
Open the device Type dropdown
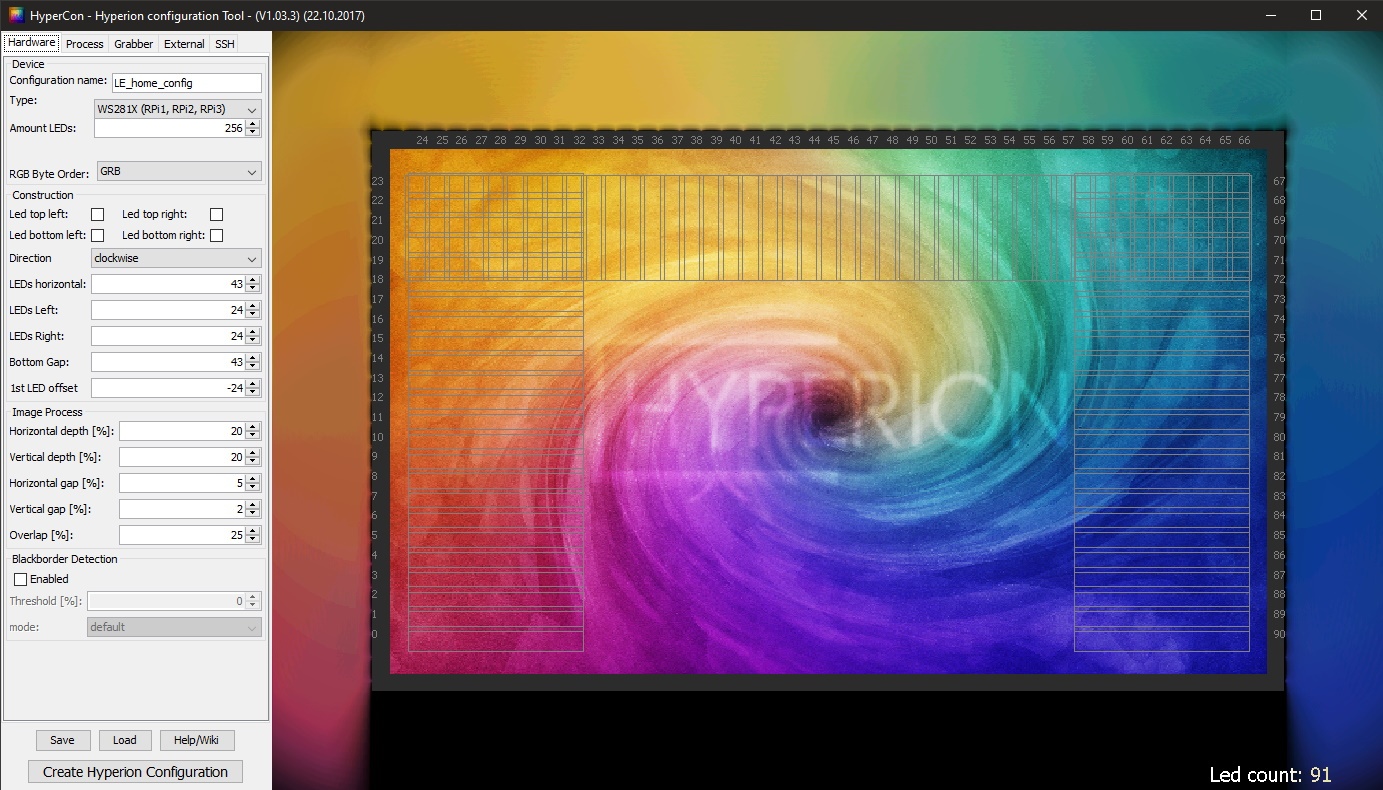coord(177,109)
